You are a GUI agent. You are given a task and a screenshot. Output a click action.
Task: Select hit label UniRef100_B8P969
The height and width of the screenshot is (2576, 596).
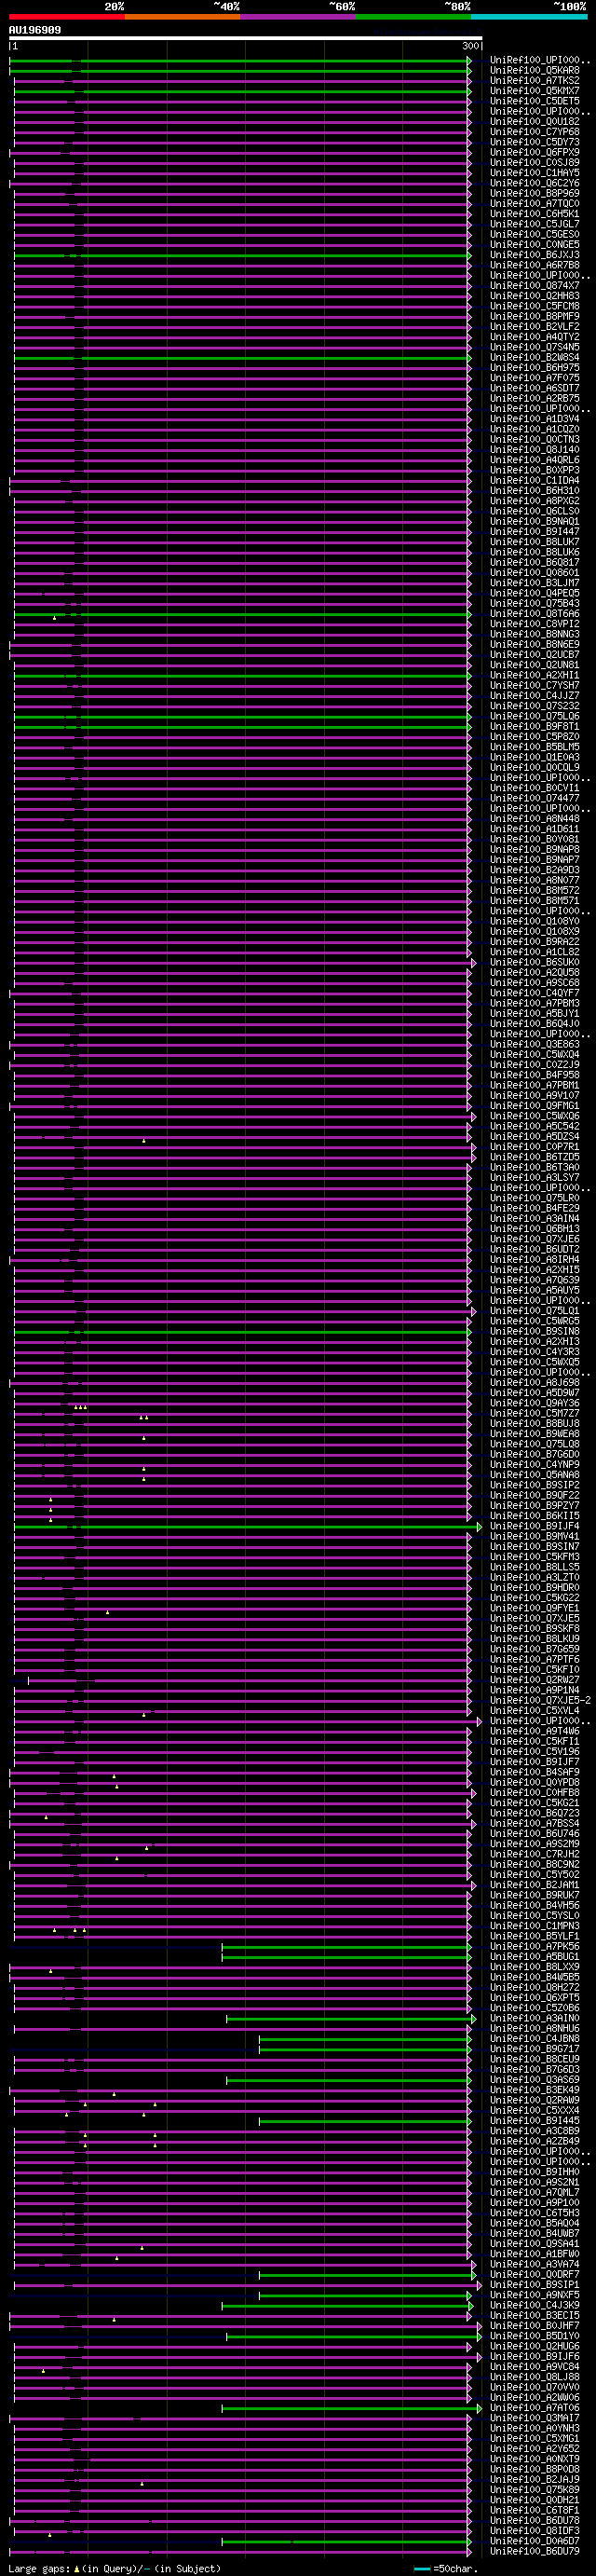pyautogui.click(x=535, y=194)
